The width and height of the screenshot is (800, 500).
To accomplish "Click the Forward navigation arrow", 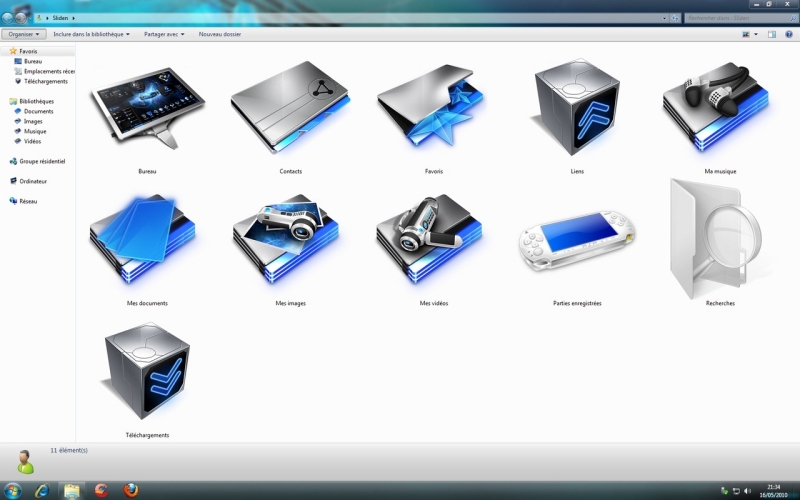I will coord(21,18).
